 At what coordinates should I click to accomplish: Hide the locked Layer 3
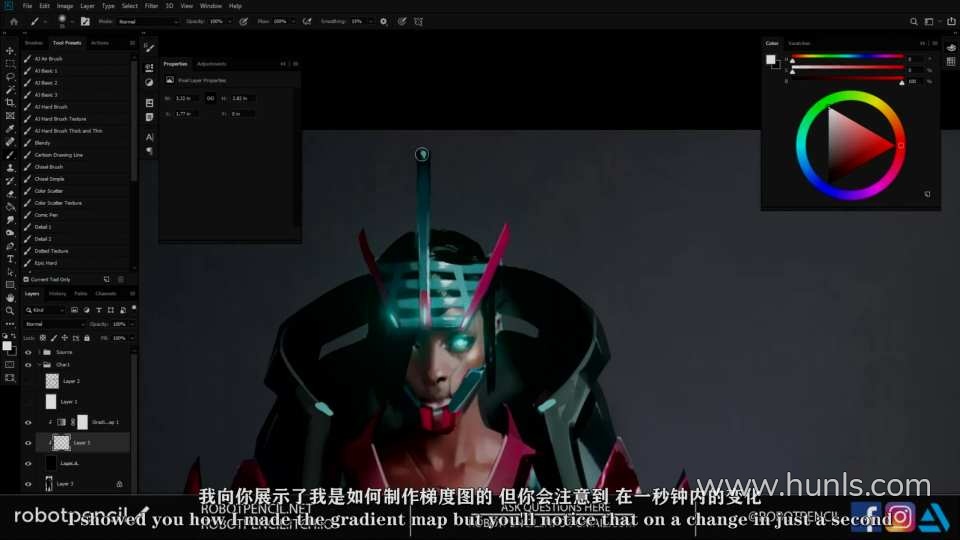(x=28, y=484)
